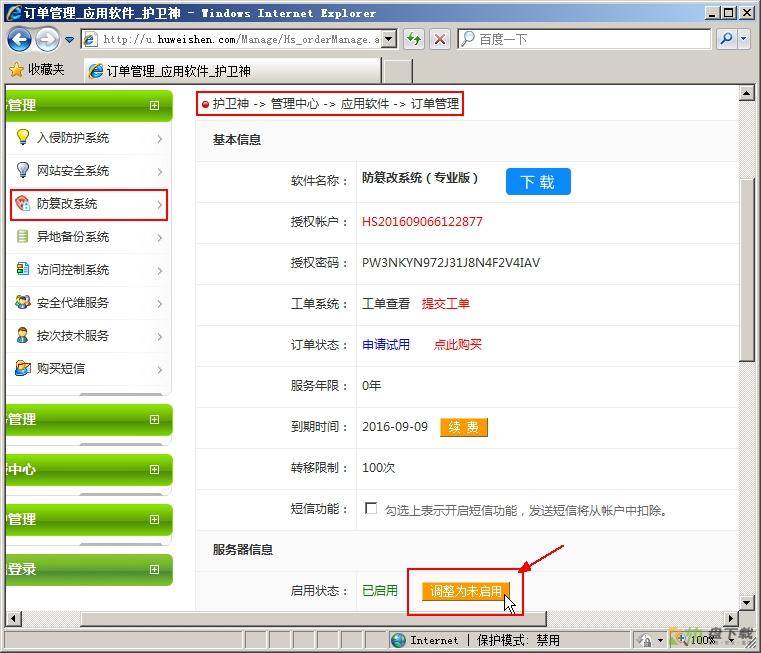Open 访问控制系统 menu item

(73, 270)
